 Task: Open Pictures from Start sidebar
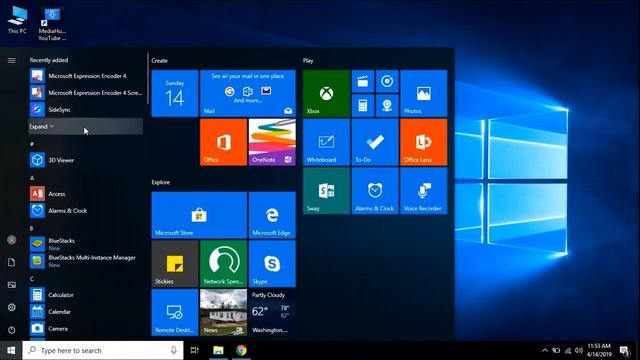(x=11, y=285)
